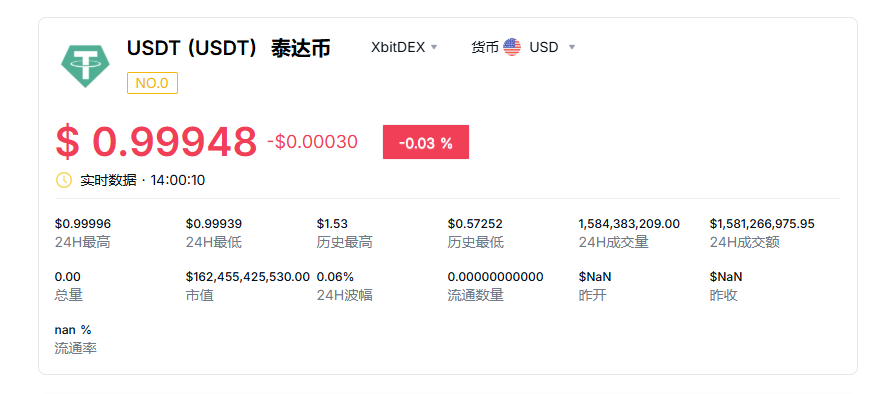Click the -$0.00030 price change text
Viewport: 888px width, 394px height.
click(313, 142)
